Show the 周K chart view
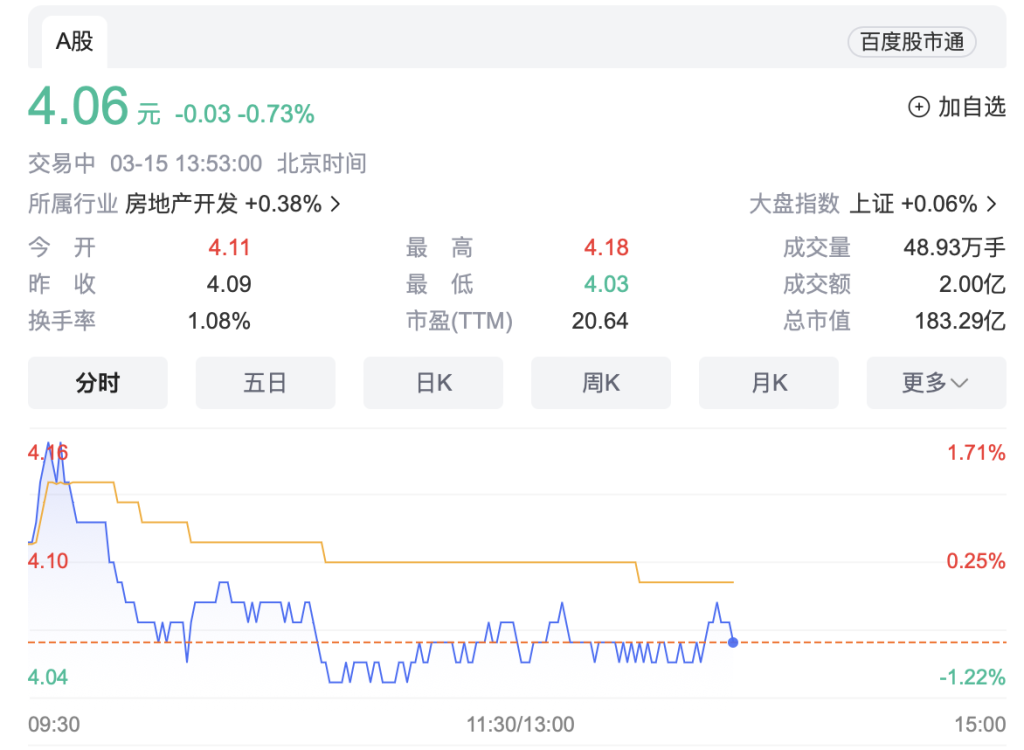Screen dimensions: 1024x750 (601, 383)
